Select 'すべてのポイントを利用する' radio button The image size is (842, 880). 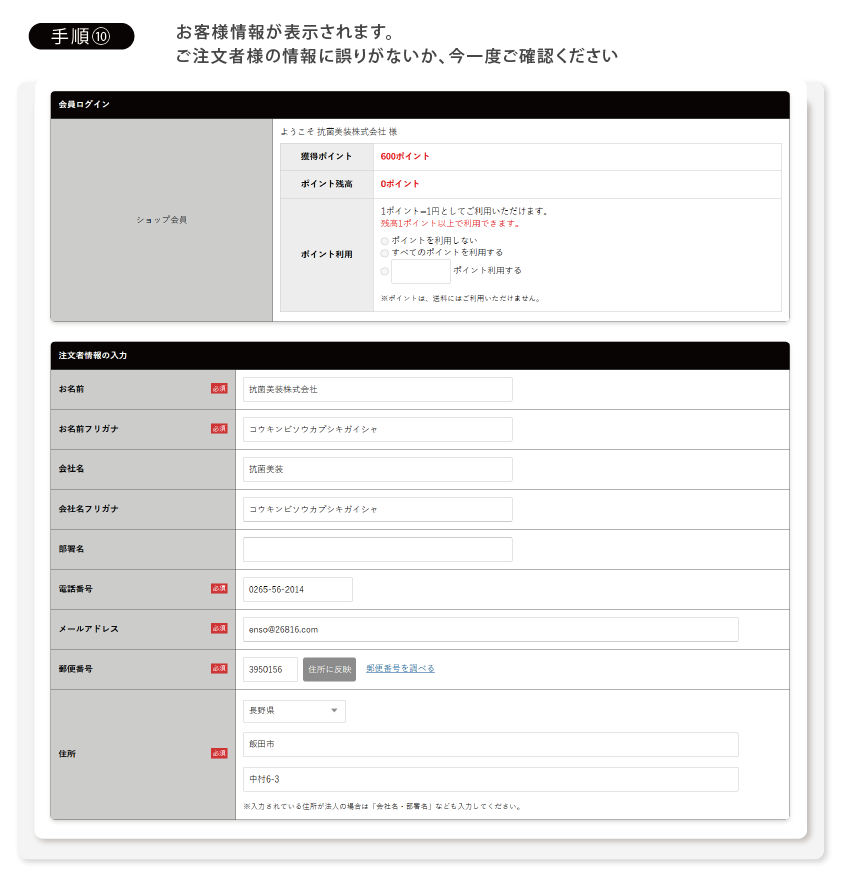(x=385, y=253)
